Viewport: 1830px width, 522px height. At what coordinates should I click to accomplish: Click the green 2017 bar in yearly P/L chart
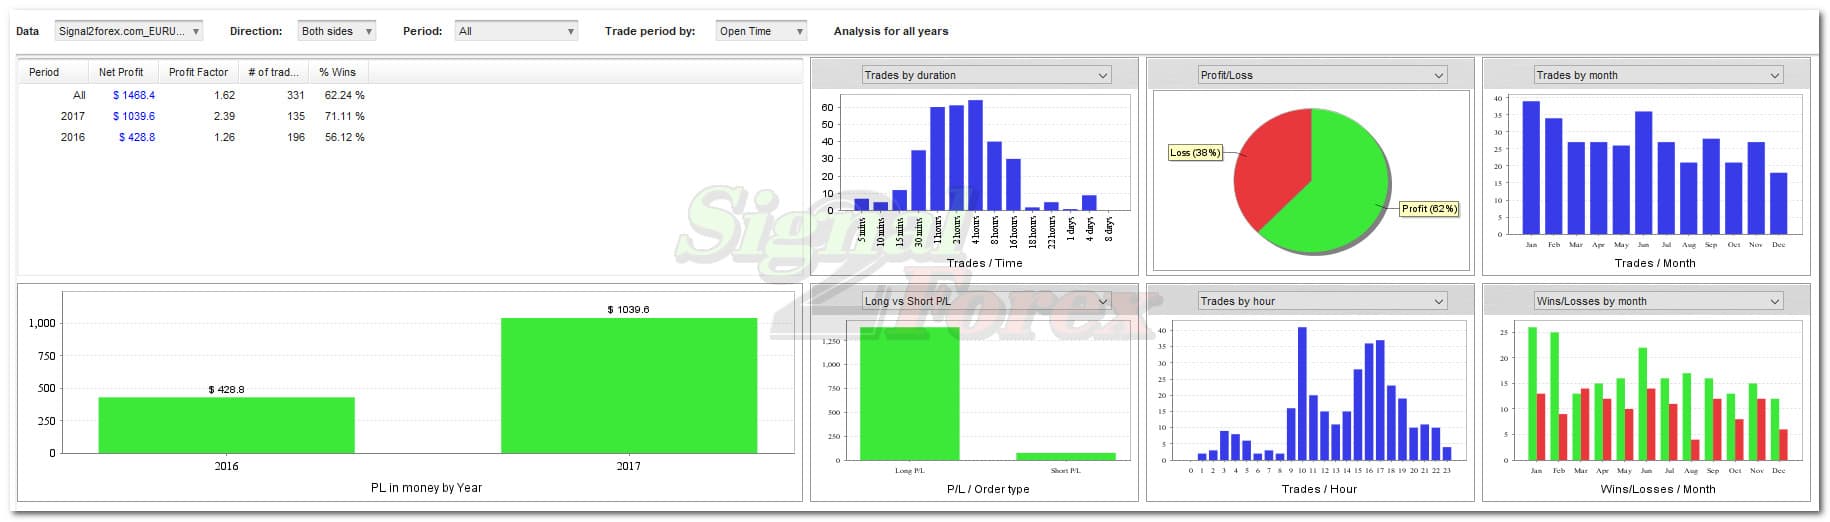[628, 386]
